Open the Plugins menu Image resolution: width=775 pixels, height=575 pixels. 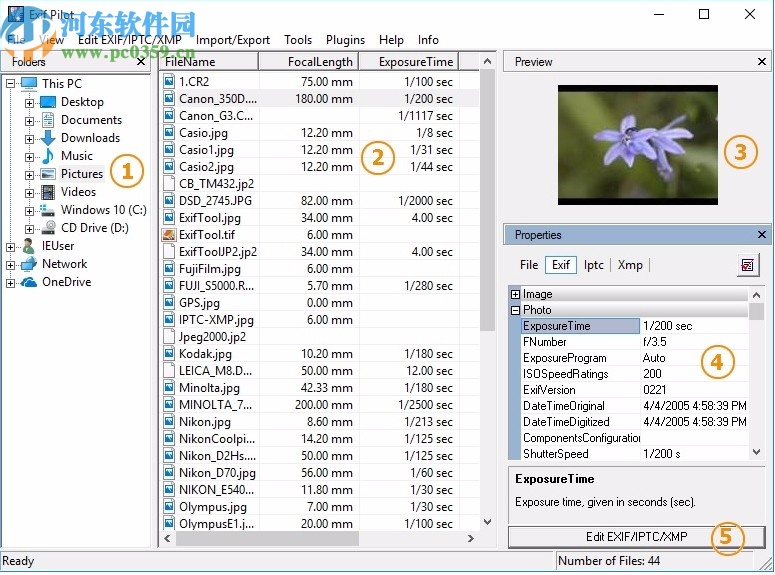[345, 40]
